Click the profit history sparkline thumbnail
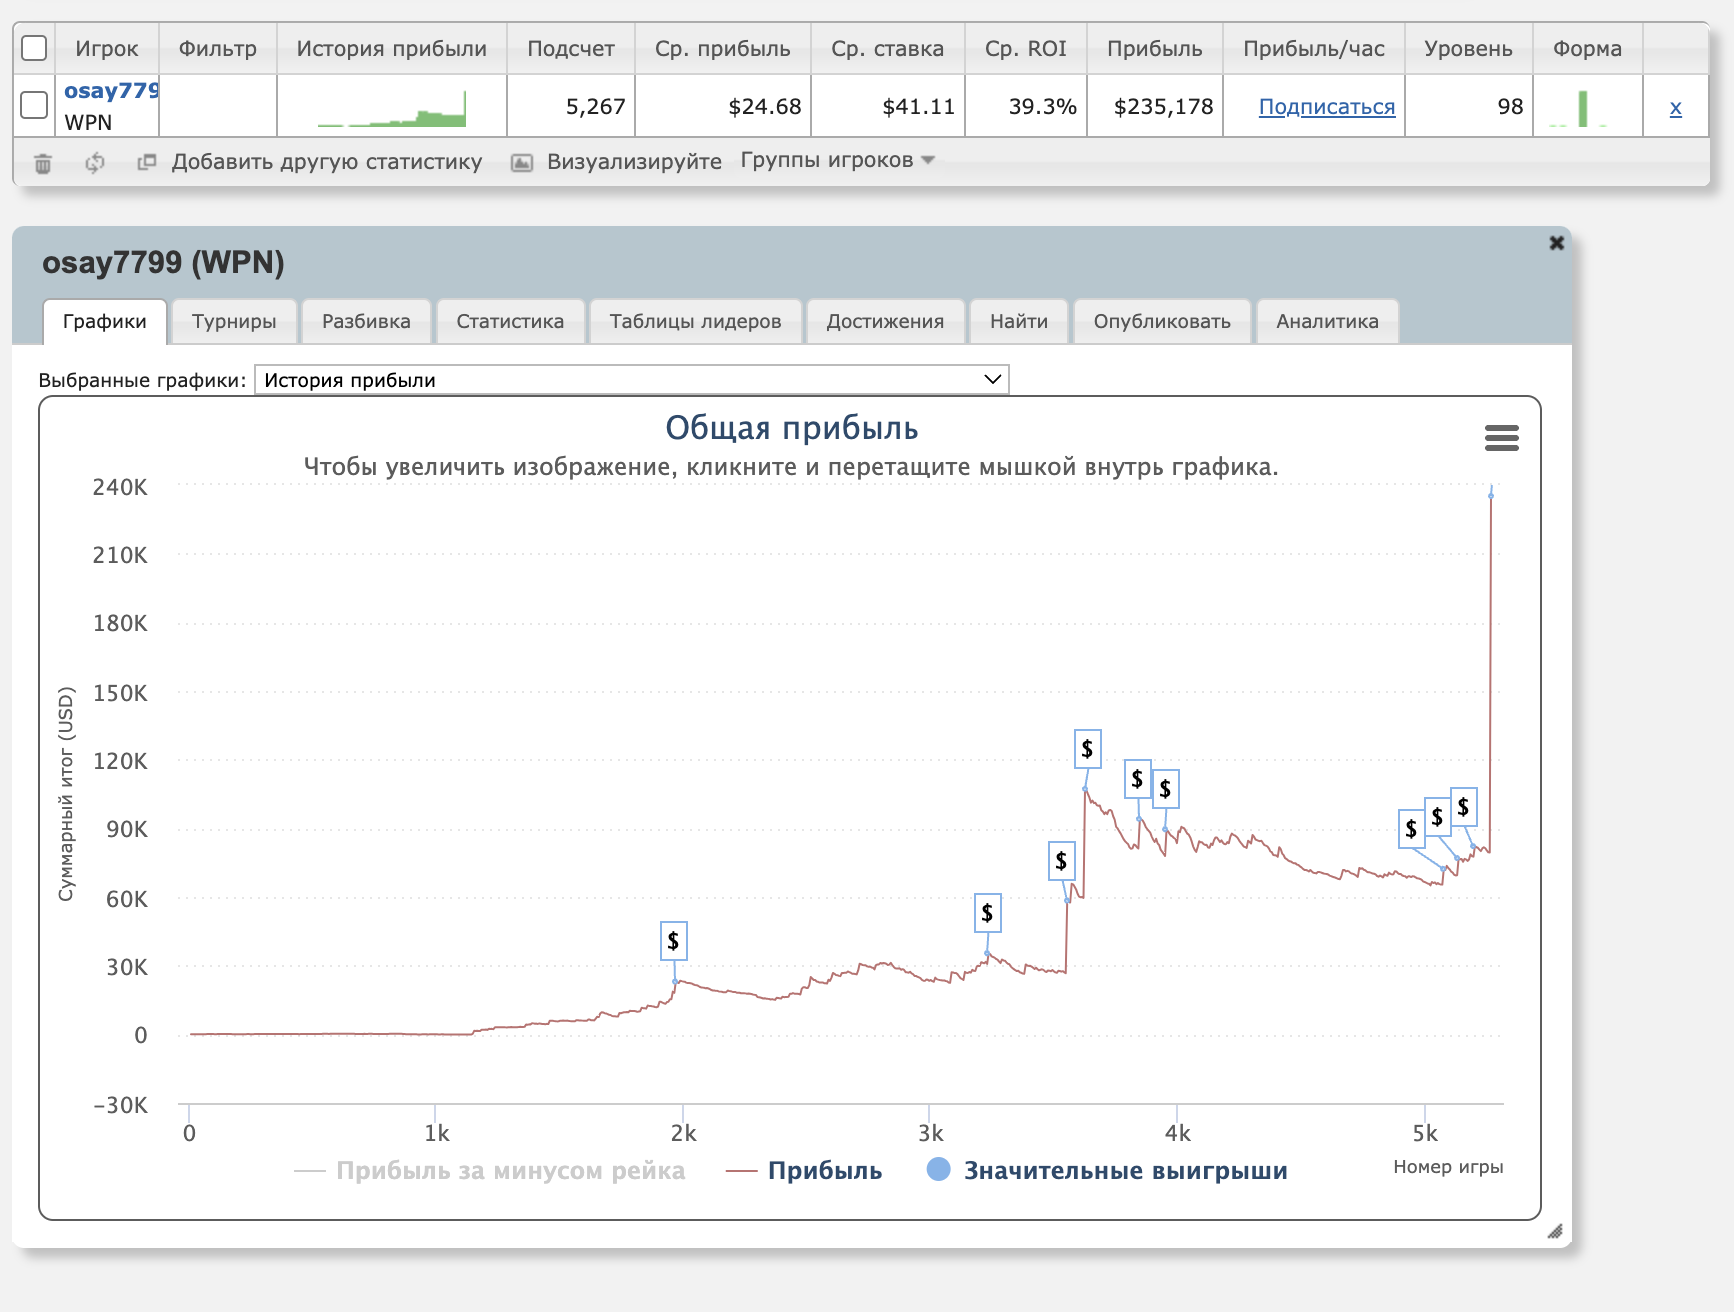The height and width of the screenshot is (1312, 1734). pos(392,107)
